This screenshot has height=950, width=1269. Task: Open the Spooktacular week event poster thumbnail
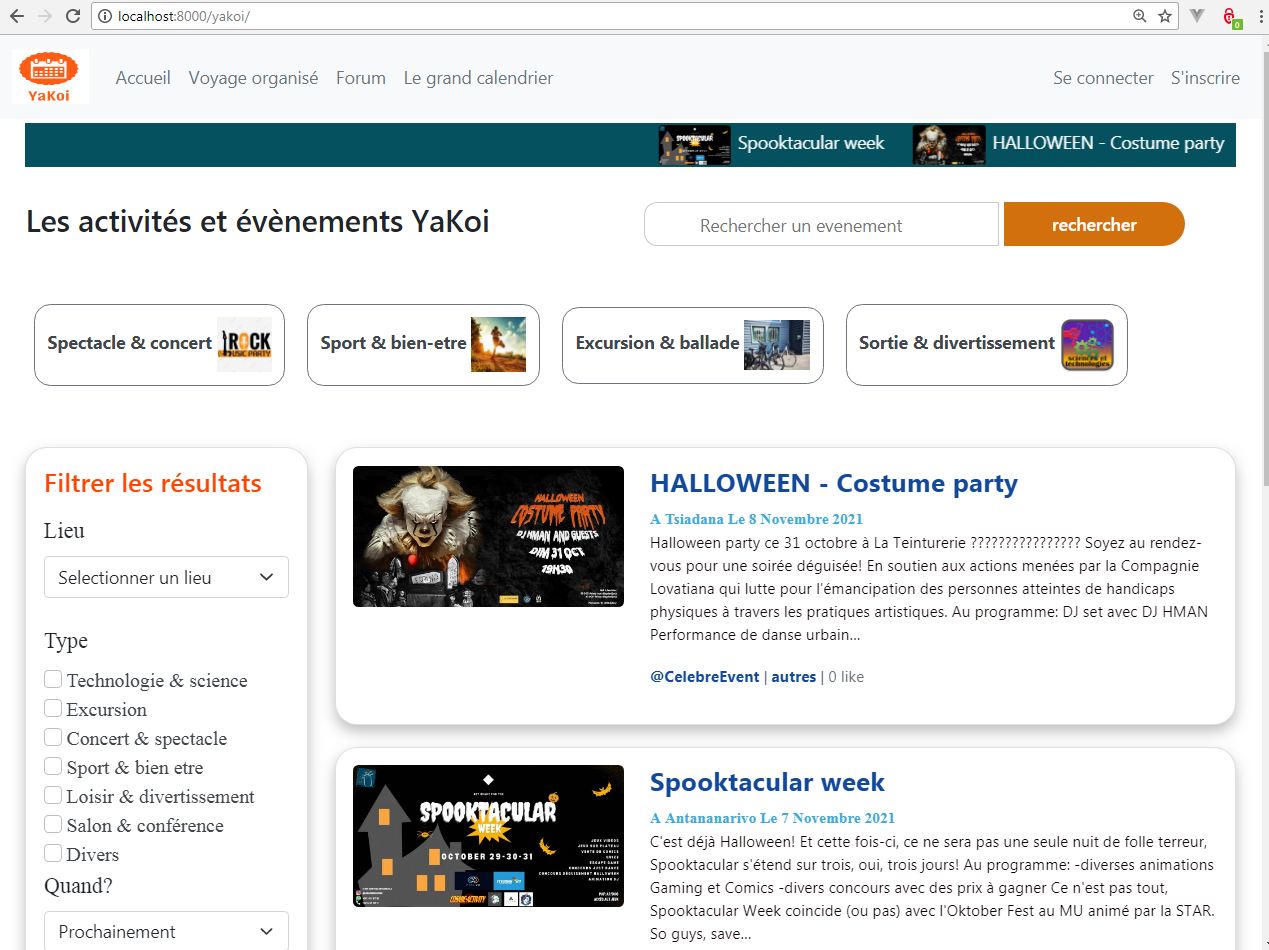pyautogui.click(x=488, y=836)
